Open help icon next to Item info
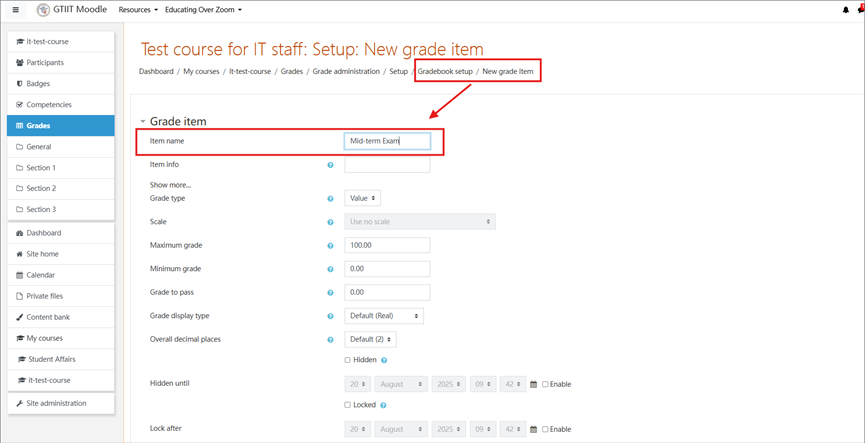Image resolution: width=865 pixels, height=443 pixels. pyautogui.click(x=330, y=165)
